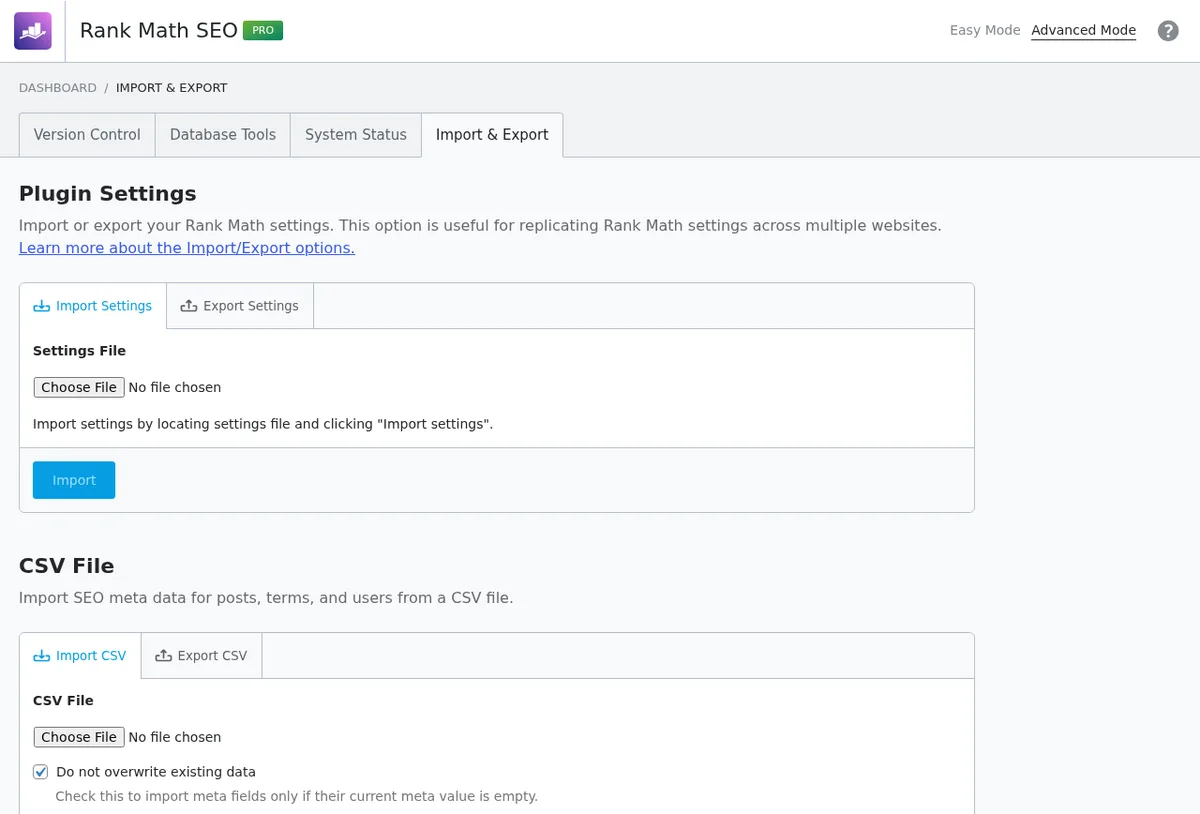Screen dimensions: 1200x814
Task: Open the help question mark icon
Action: coord(1168,31)
